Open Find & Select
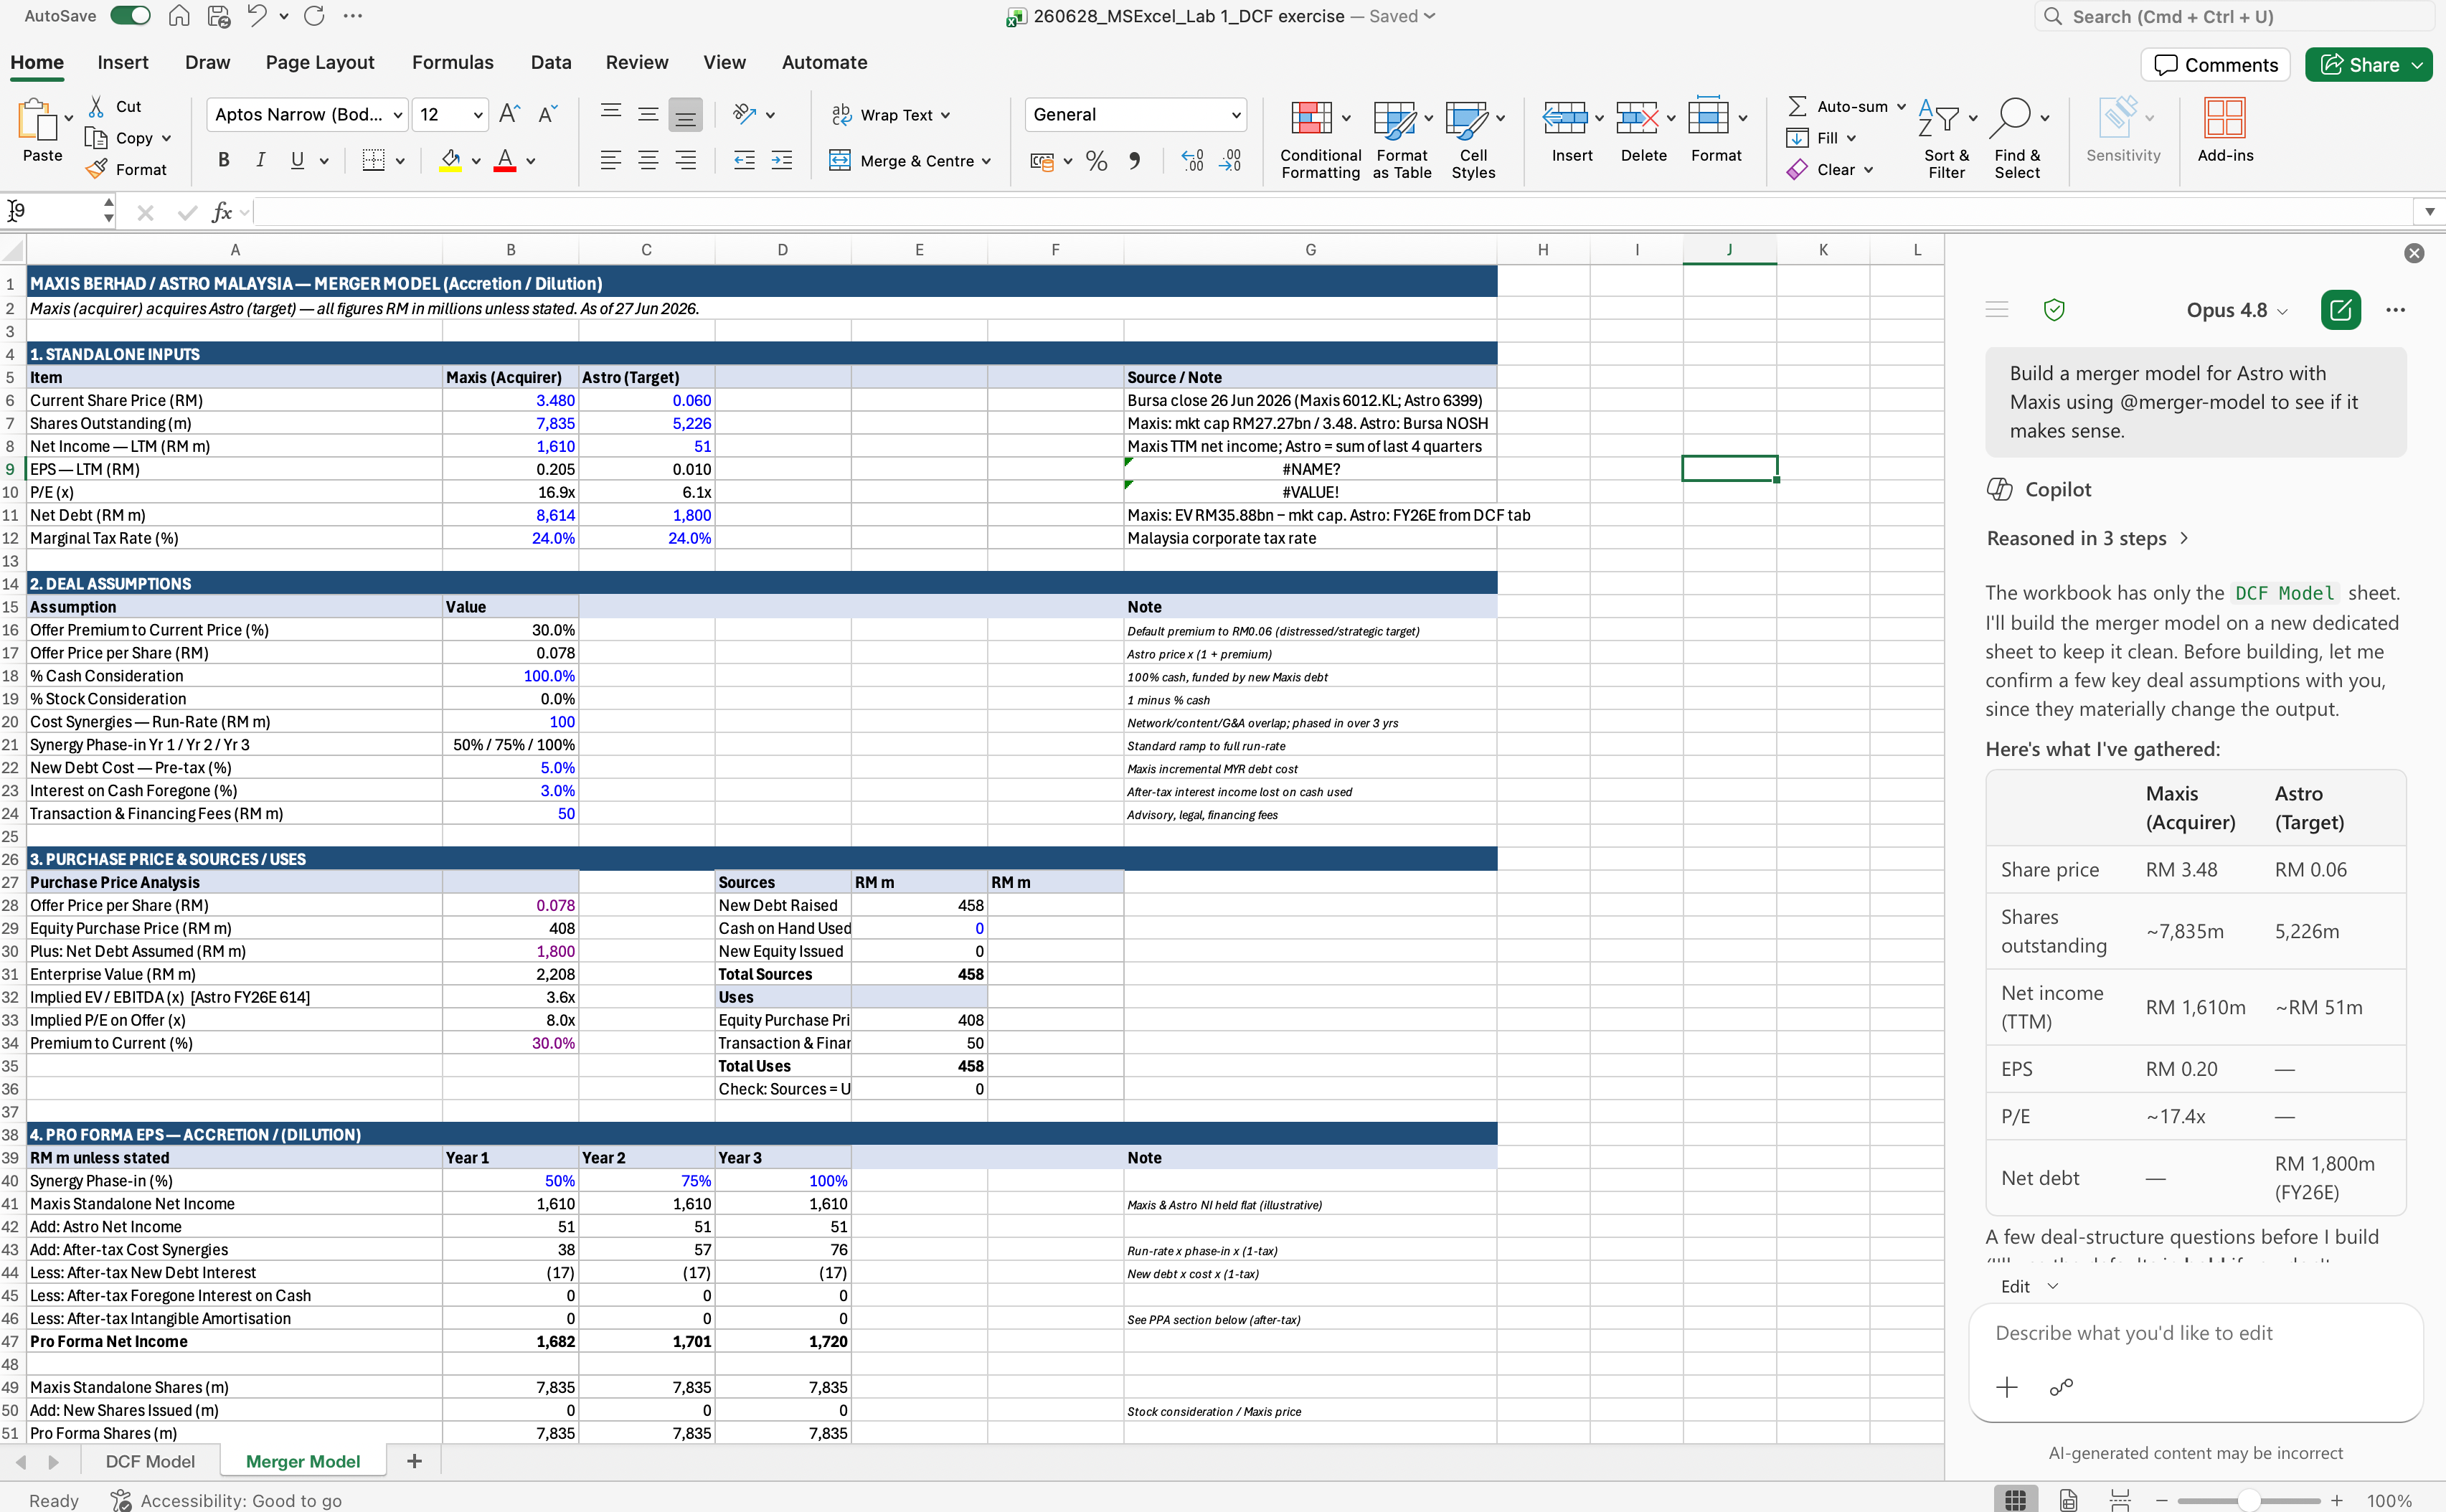Screen dimensions: 2446x1512 (x=2018, y=138)
